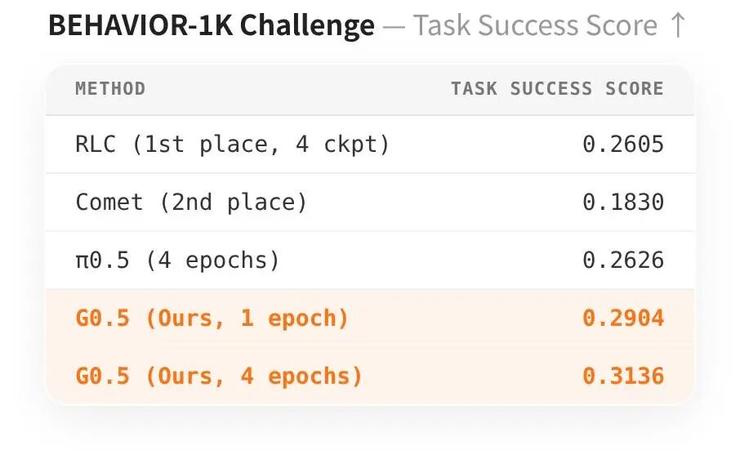Select the π0.5 (4 epochs) row label

pos(178,261)
